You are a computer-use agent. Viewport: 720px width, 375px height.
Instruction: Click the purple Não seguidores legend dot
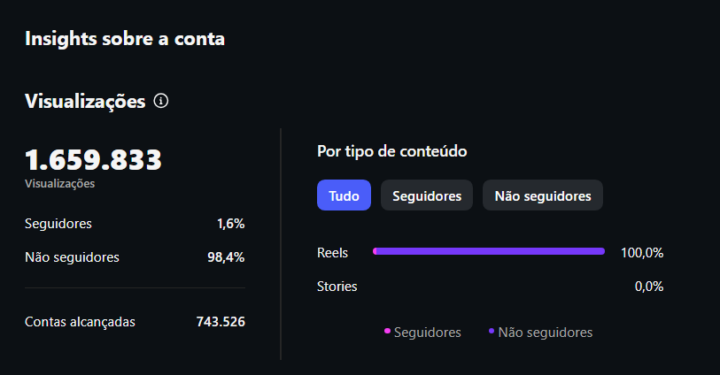pos(491,331)
